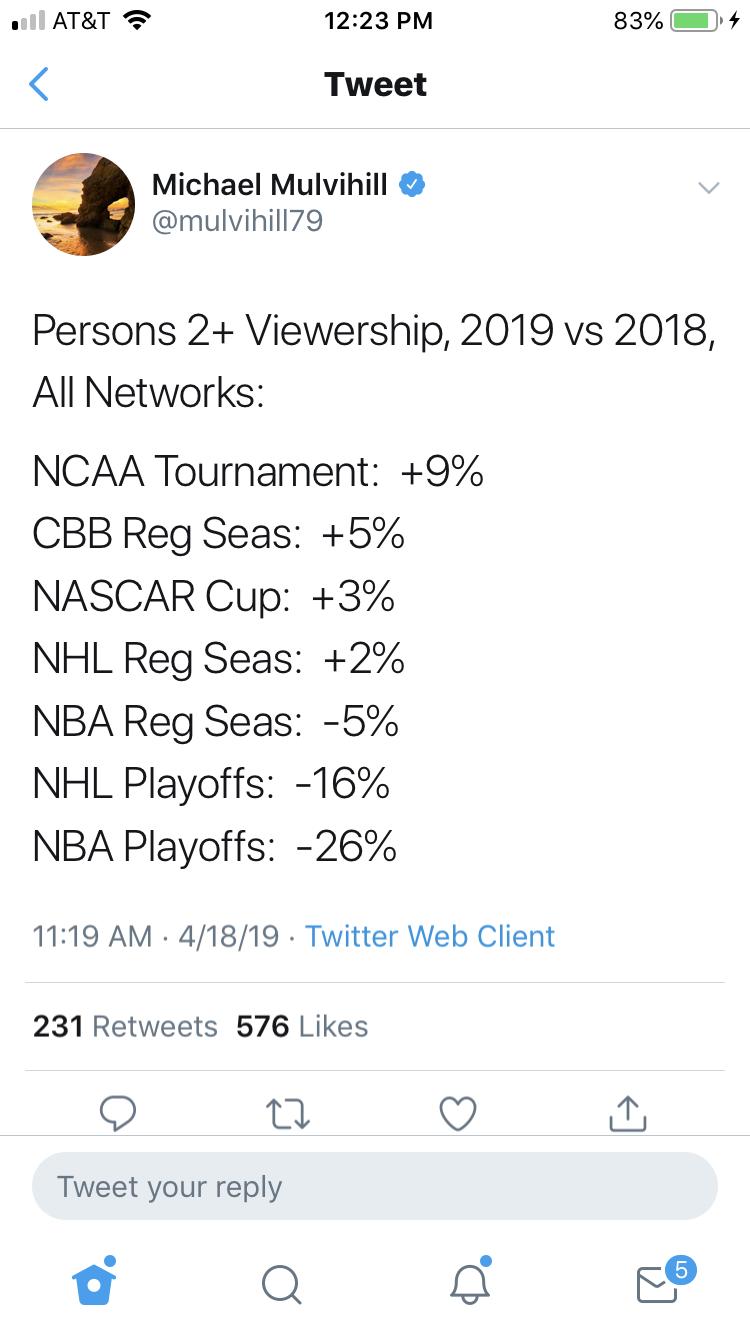Tap the blue verified badge
This screenshot has width=750, height=1334.
[x=412, y=184]
